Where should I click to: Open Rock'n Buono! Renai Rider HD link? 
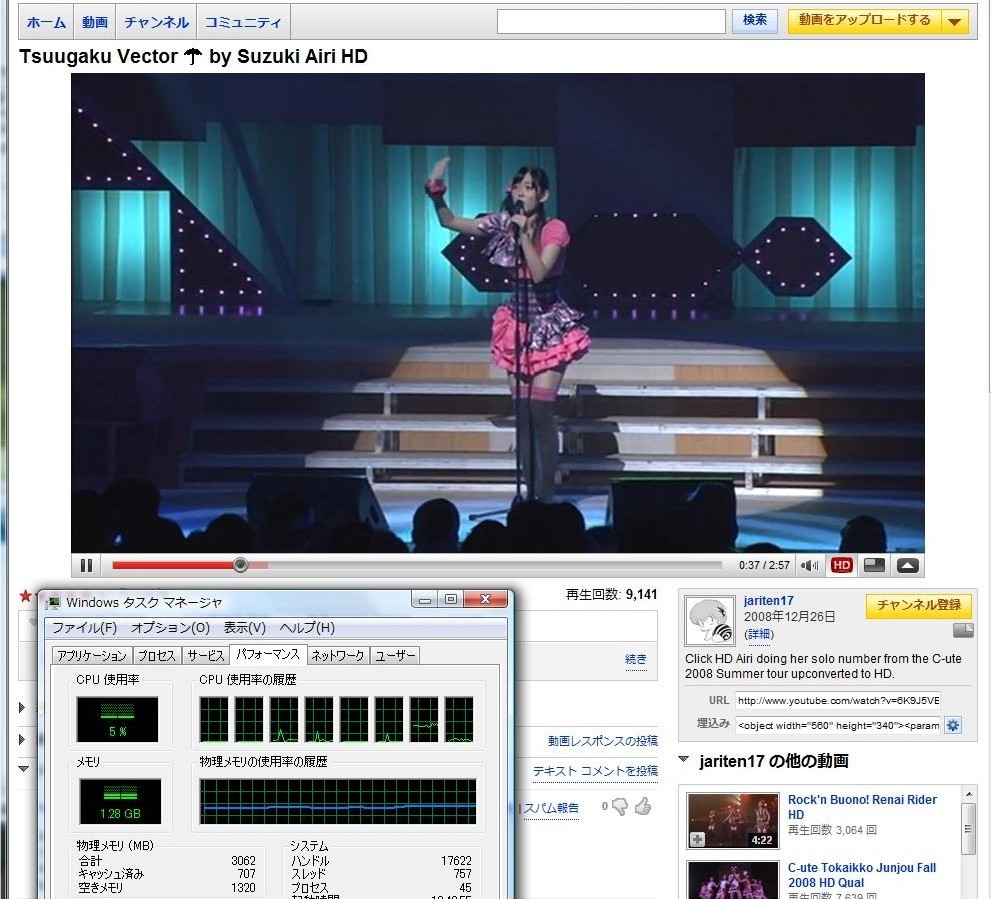[862, 807]
